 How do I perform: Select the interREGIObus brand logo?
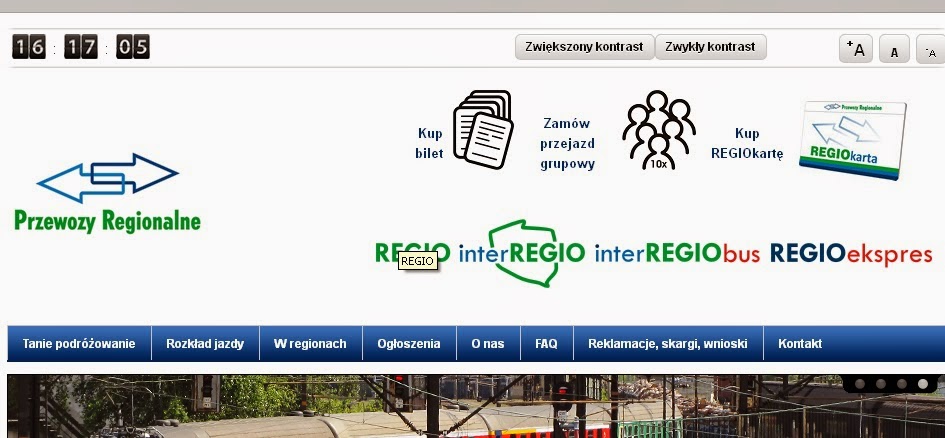pyautogui.click(x=677, y=254)
